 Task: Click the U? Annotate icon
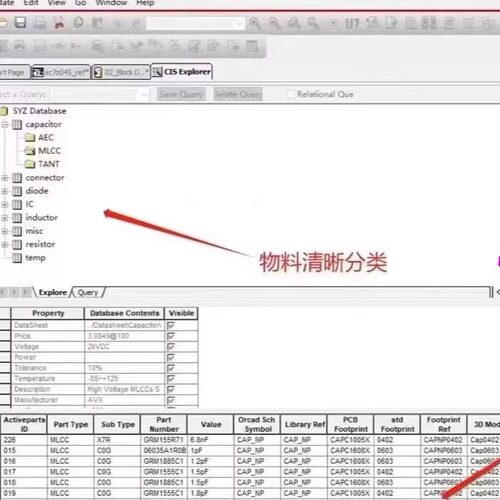tap(352, 23)
